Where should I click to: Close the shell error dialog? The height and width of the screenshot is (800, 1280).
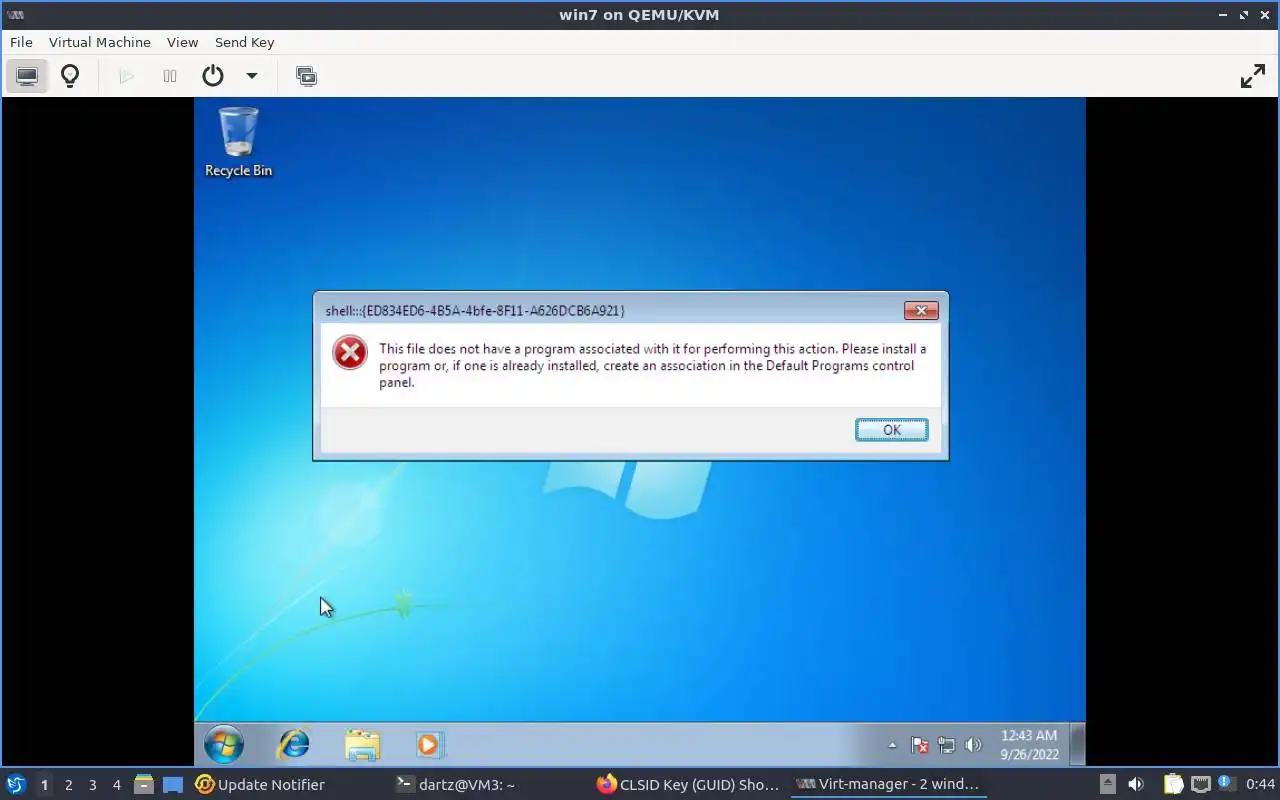[x=921, y=311]
